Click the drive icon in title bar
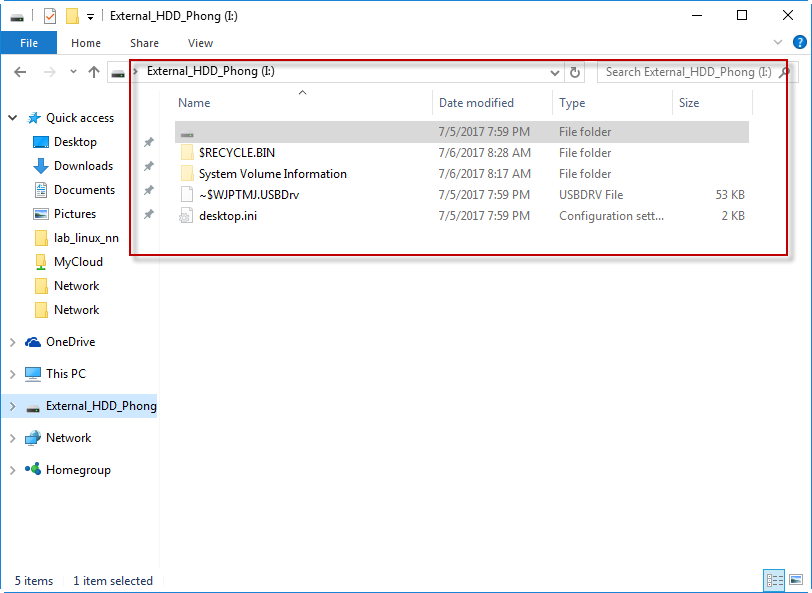Viewport: 812px width, 593px height. [17, 17]
